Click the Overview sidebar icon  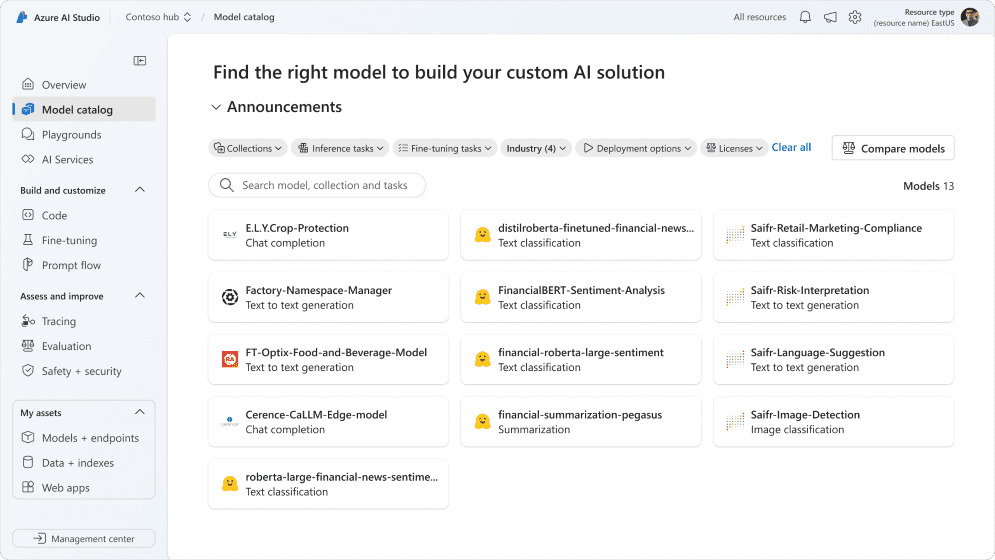(28, 84)
